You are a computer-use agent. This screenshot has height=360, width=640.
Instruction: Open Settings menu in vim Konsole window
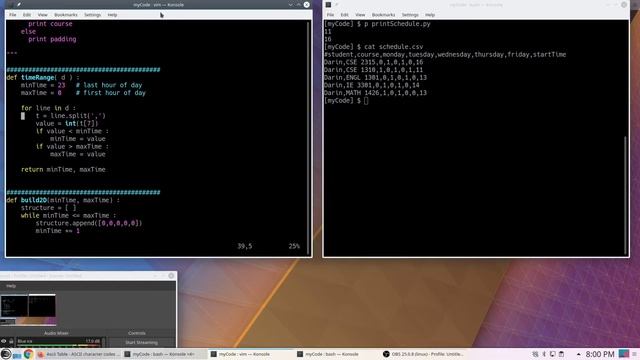(93, 15)
